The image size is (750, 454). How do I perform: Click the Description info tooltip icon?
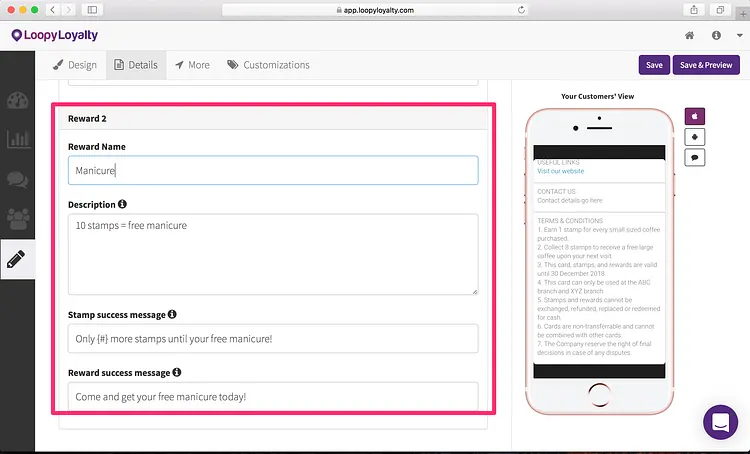[x=122, y=204]
